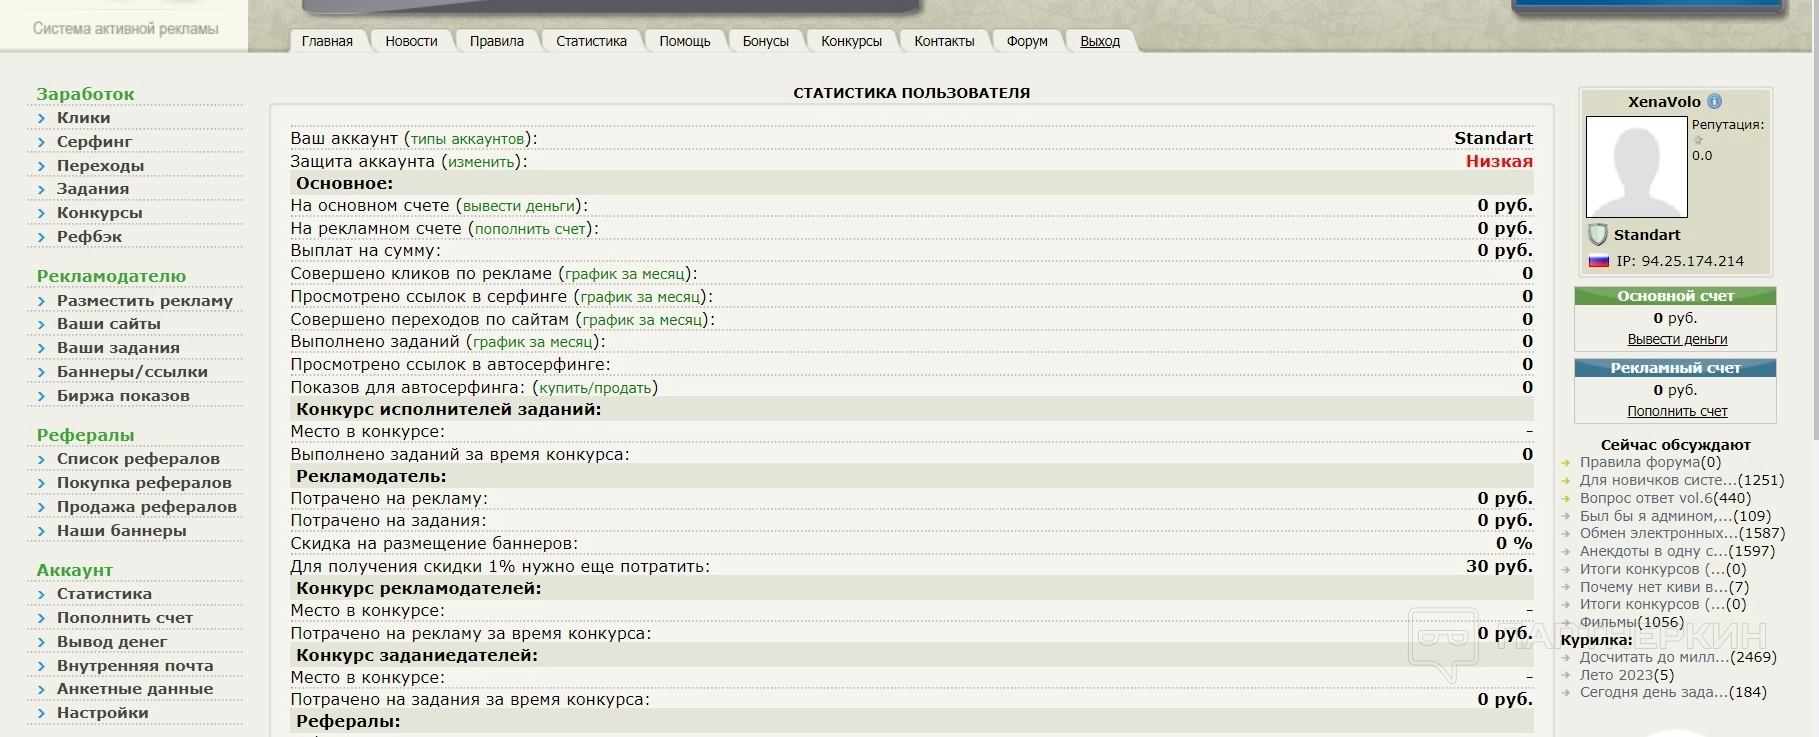1819x737 pixels.
Task: Open the типы аккаунтов link
Action: coord(467,139)
